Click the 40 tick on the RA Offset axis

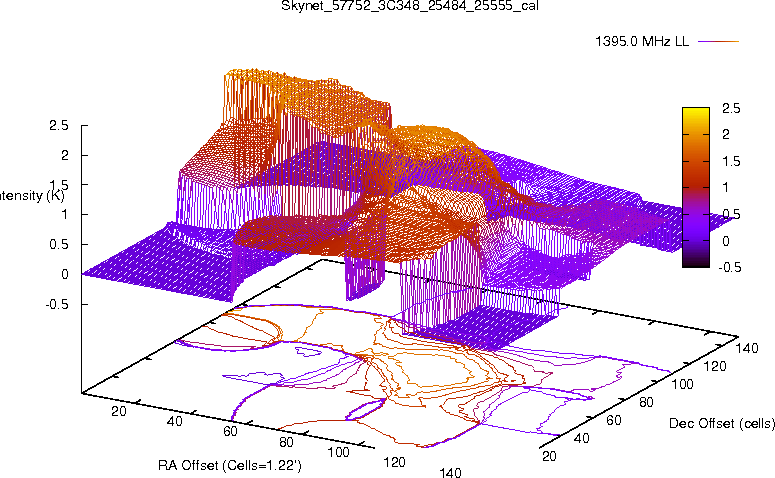174,422
